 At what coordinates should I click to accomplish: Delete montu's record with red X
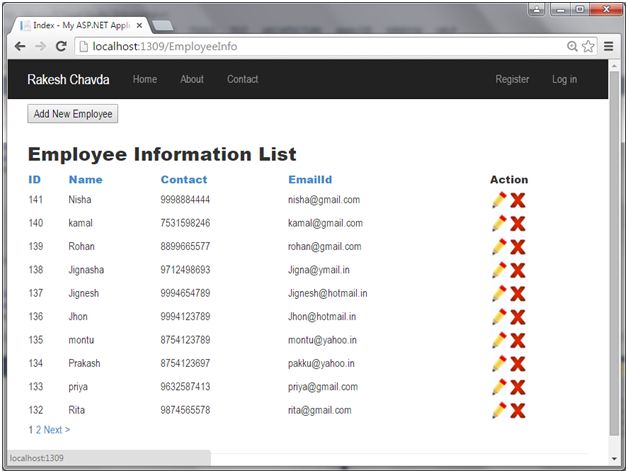tap(518, 340)
